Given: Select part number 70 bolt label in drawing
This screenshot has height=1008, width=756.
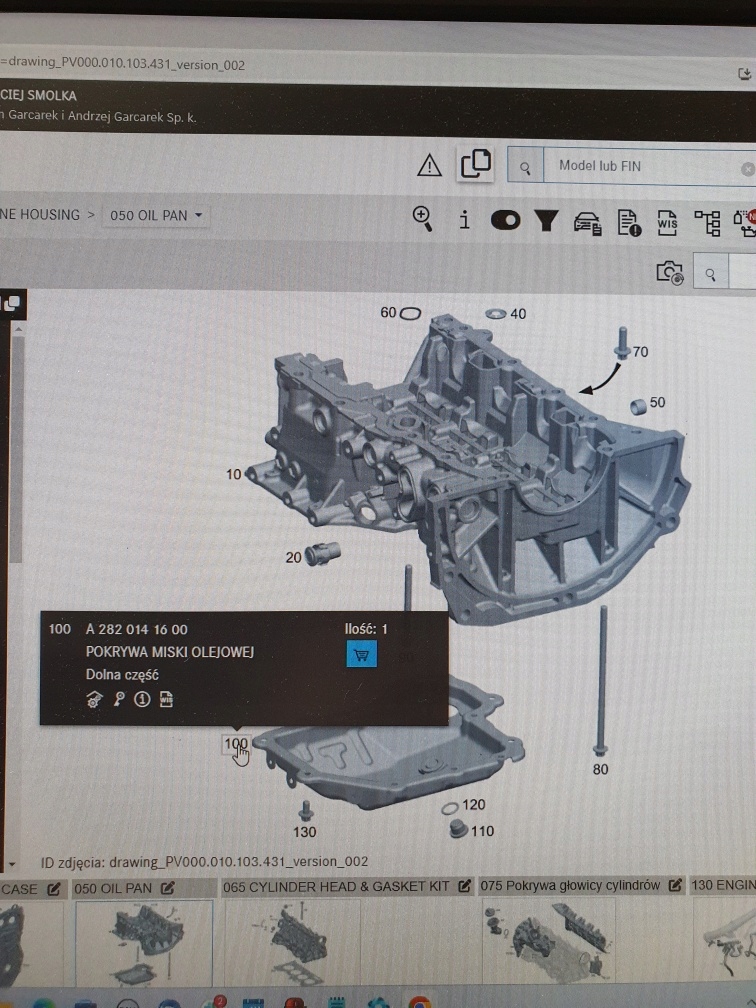Looking at the screenshot, I should (640, 352).
